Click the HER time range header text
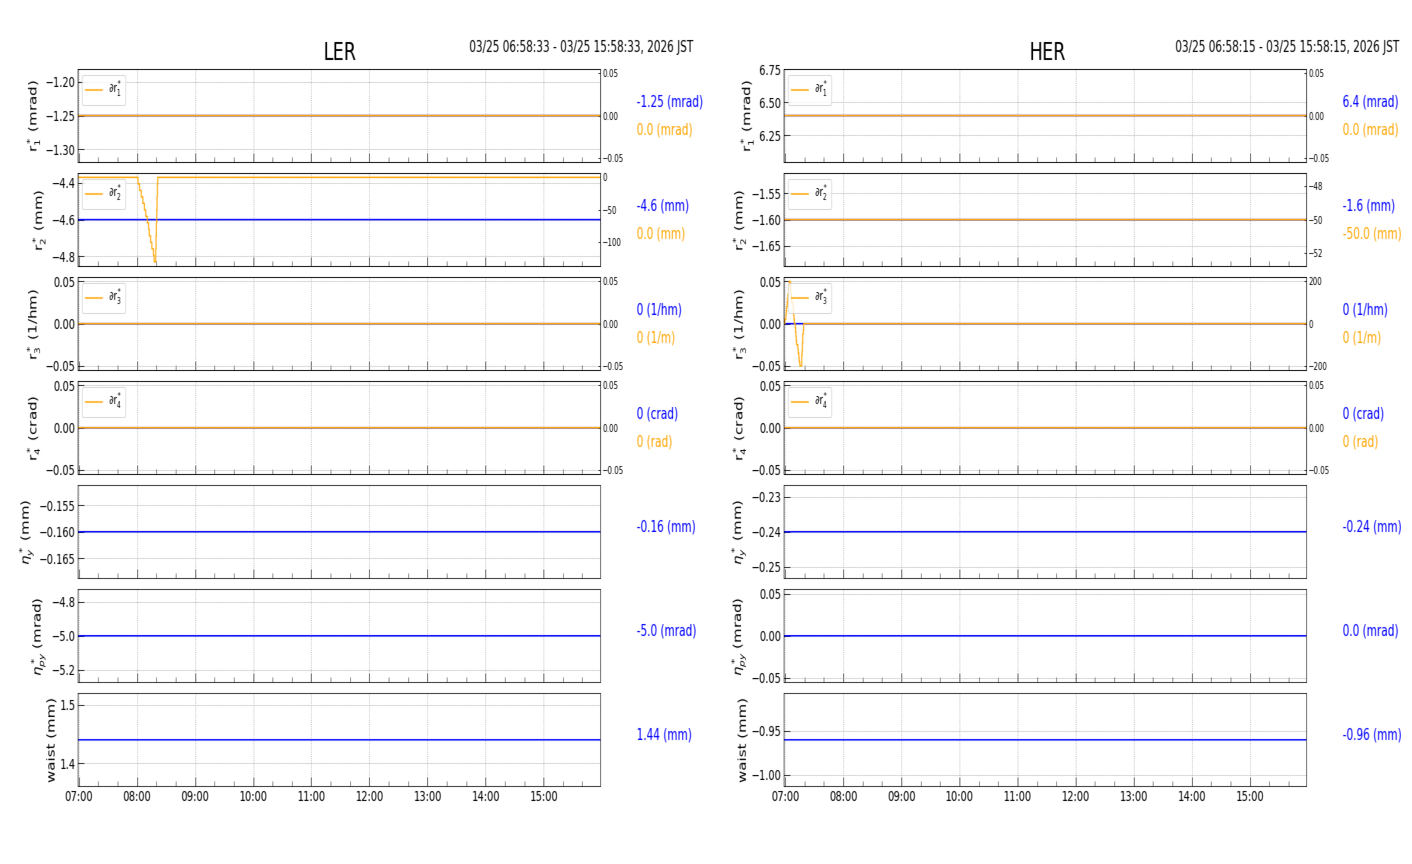 [x=1287, y=47]
